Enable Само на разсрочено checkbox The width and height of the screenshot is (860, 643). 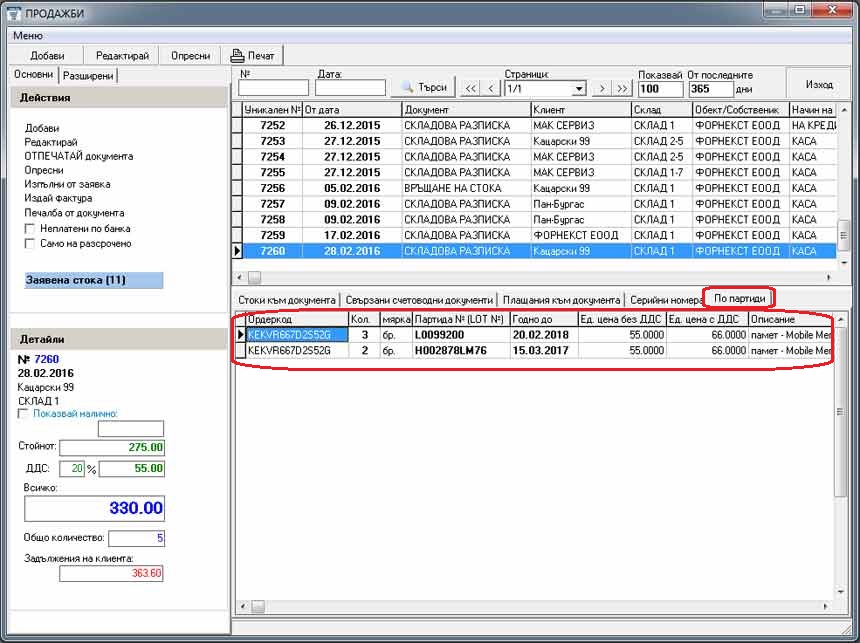click(30, 244)
